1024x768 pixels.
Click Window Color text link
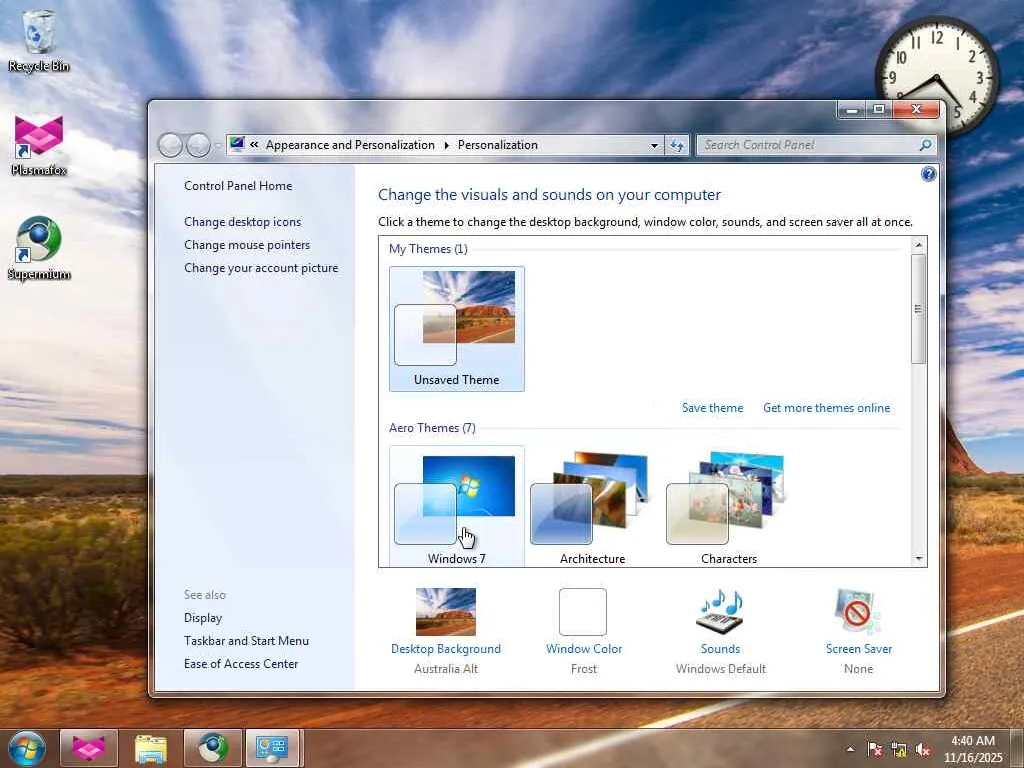584,648
